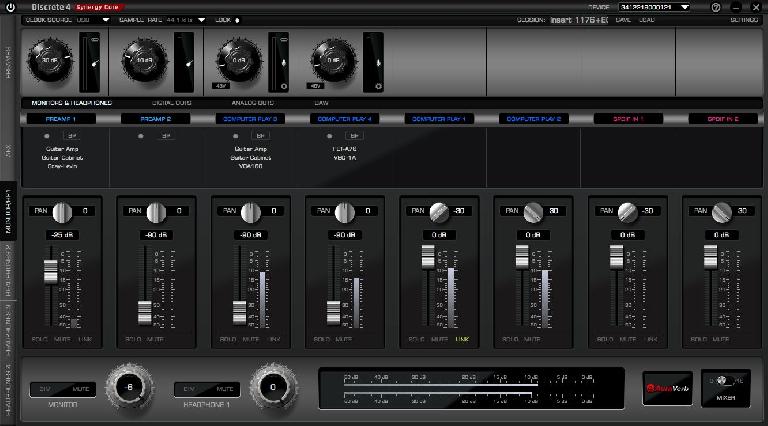Click the power icon beside the Discrete 4 title

pyautogui.click(x=10, y=7)
